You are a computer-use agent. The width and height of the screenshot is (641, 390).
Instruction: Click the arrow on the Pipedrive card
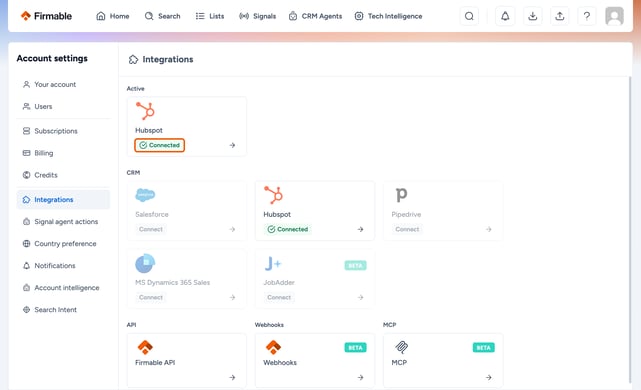click(x=489, y=229)
